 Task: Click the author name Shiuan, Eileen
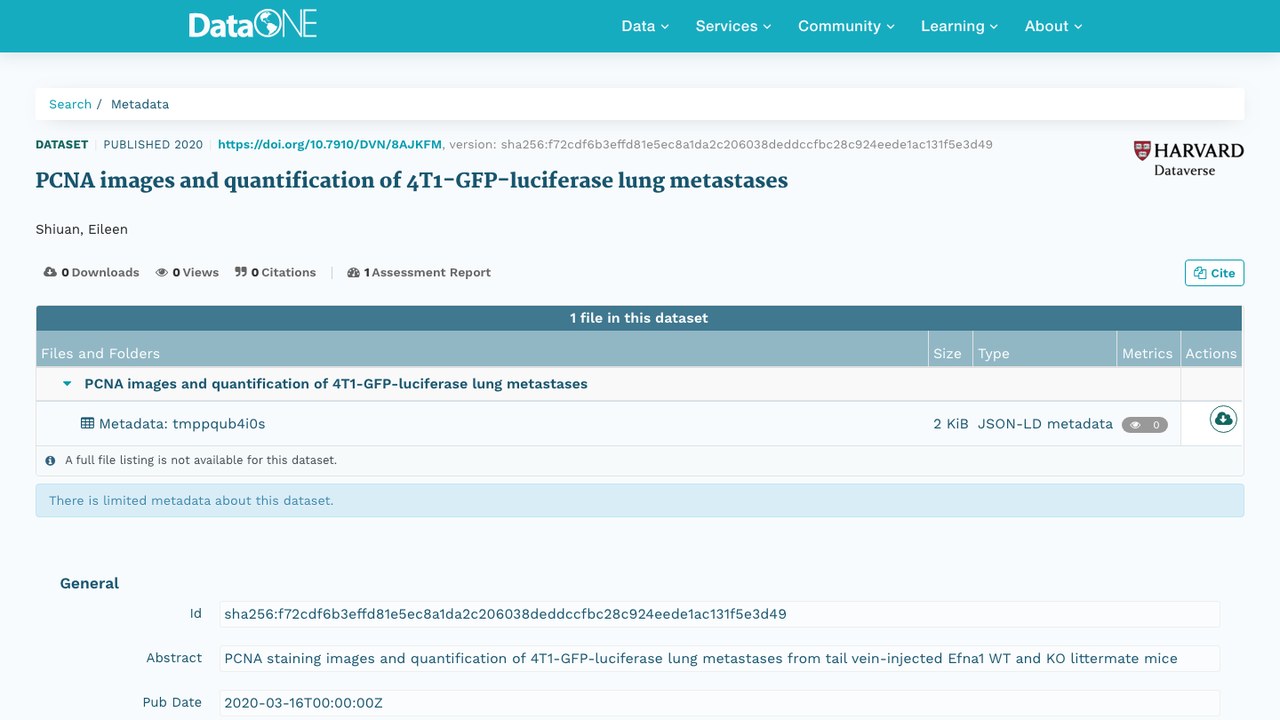pos(82,229)
